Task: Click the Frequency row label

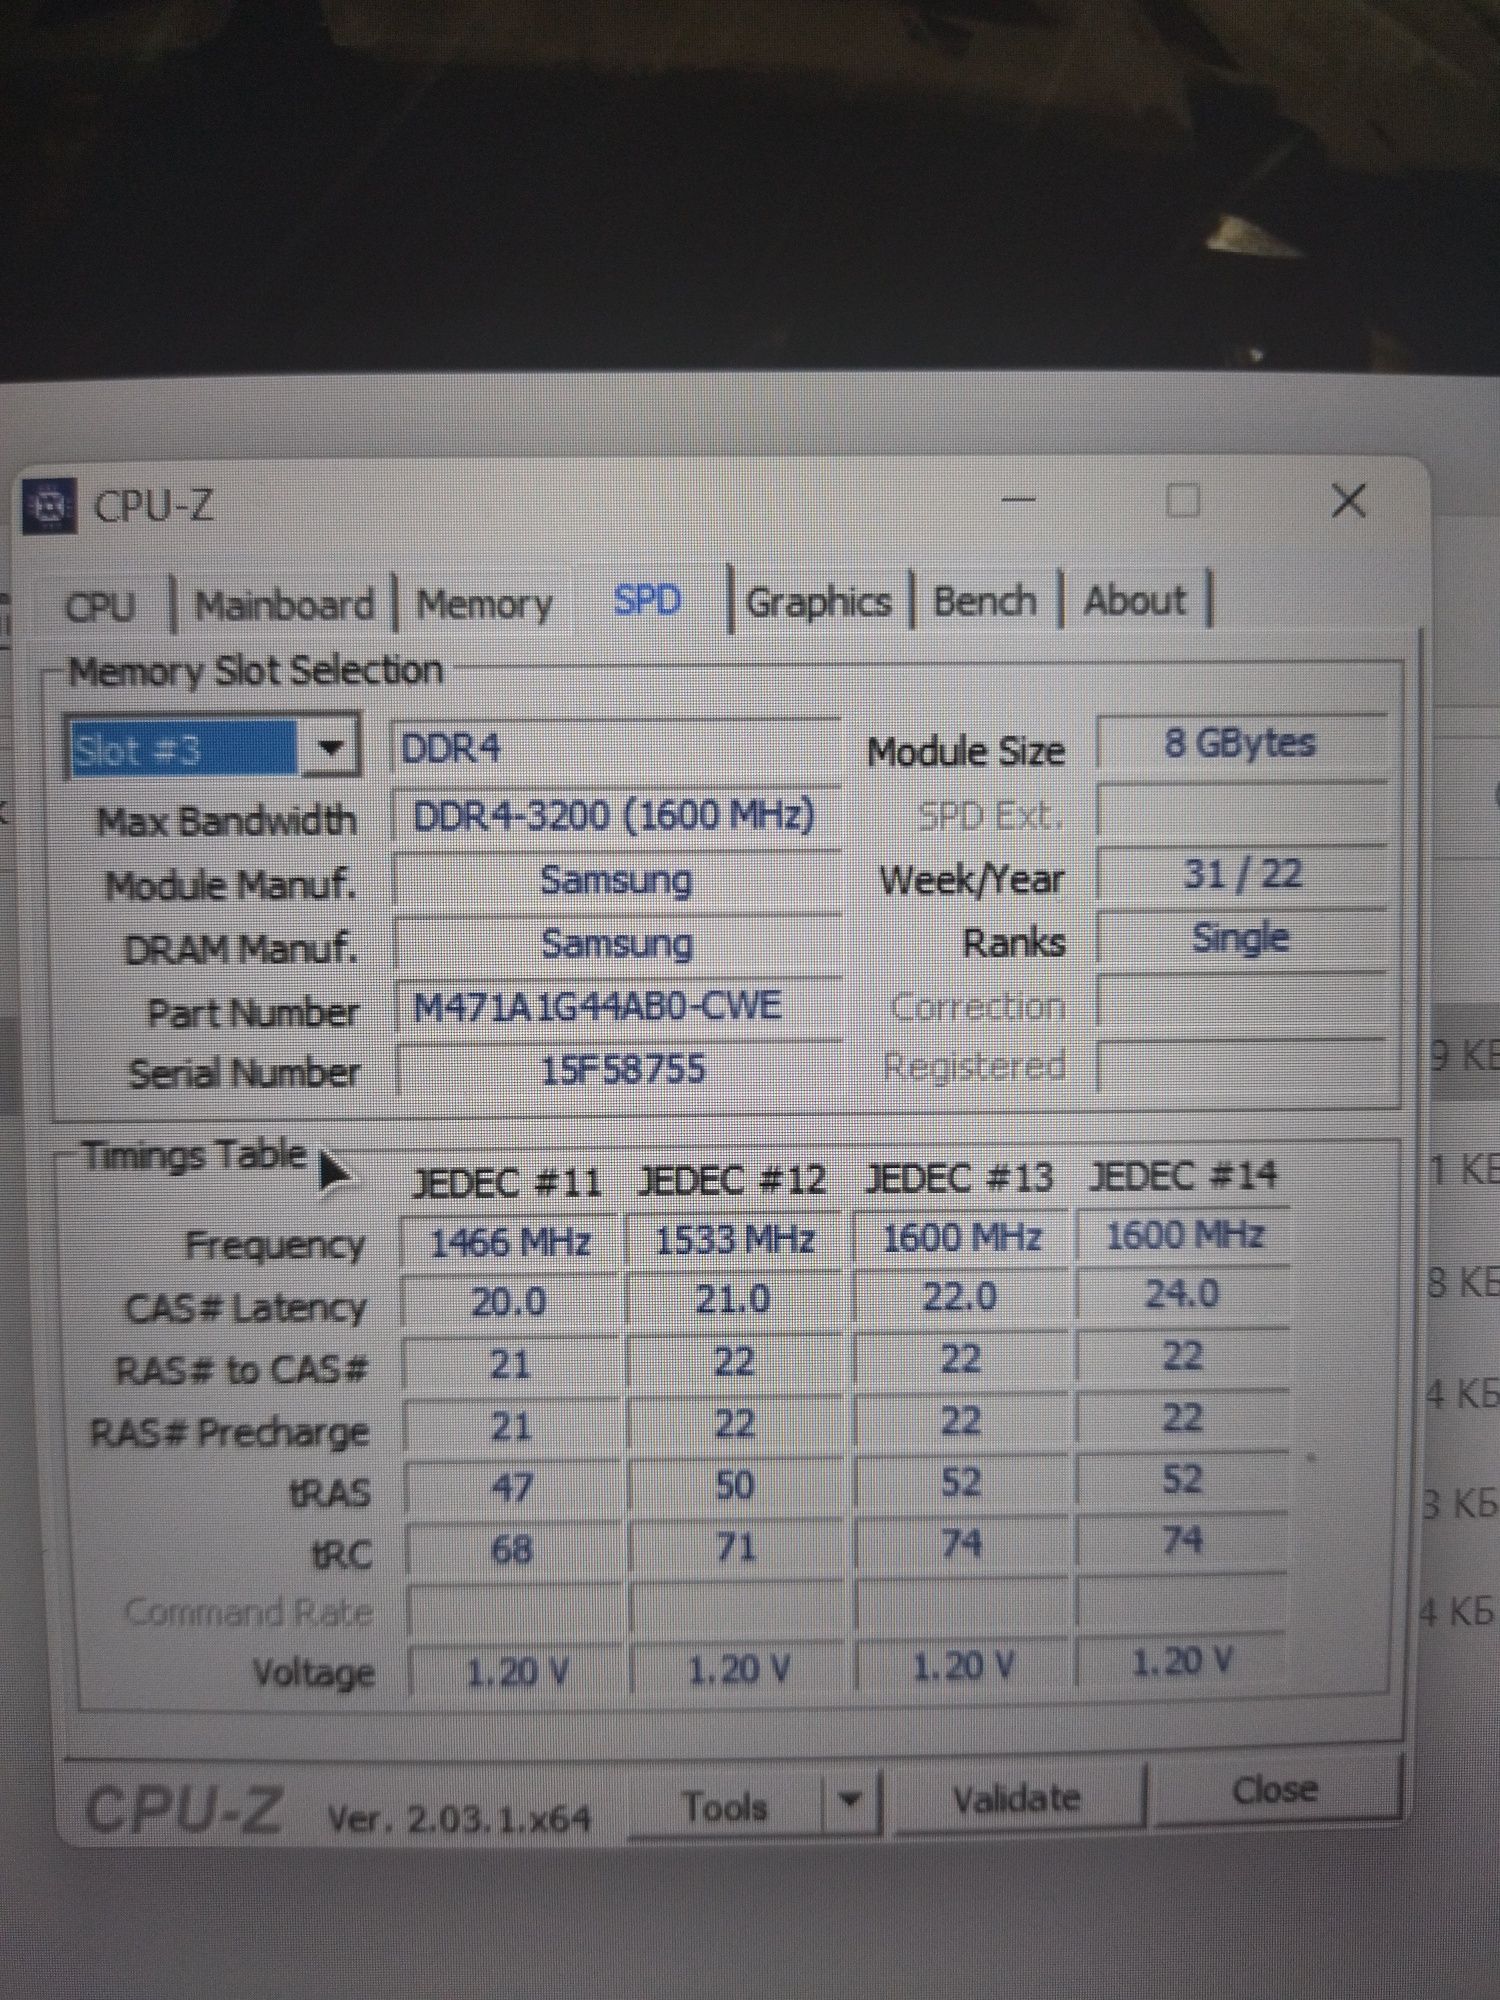Action: click(x=276, y=1246)
